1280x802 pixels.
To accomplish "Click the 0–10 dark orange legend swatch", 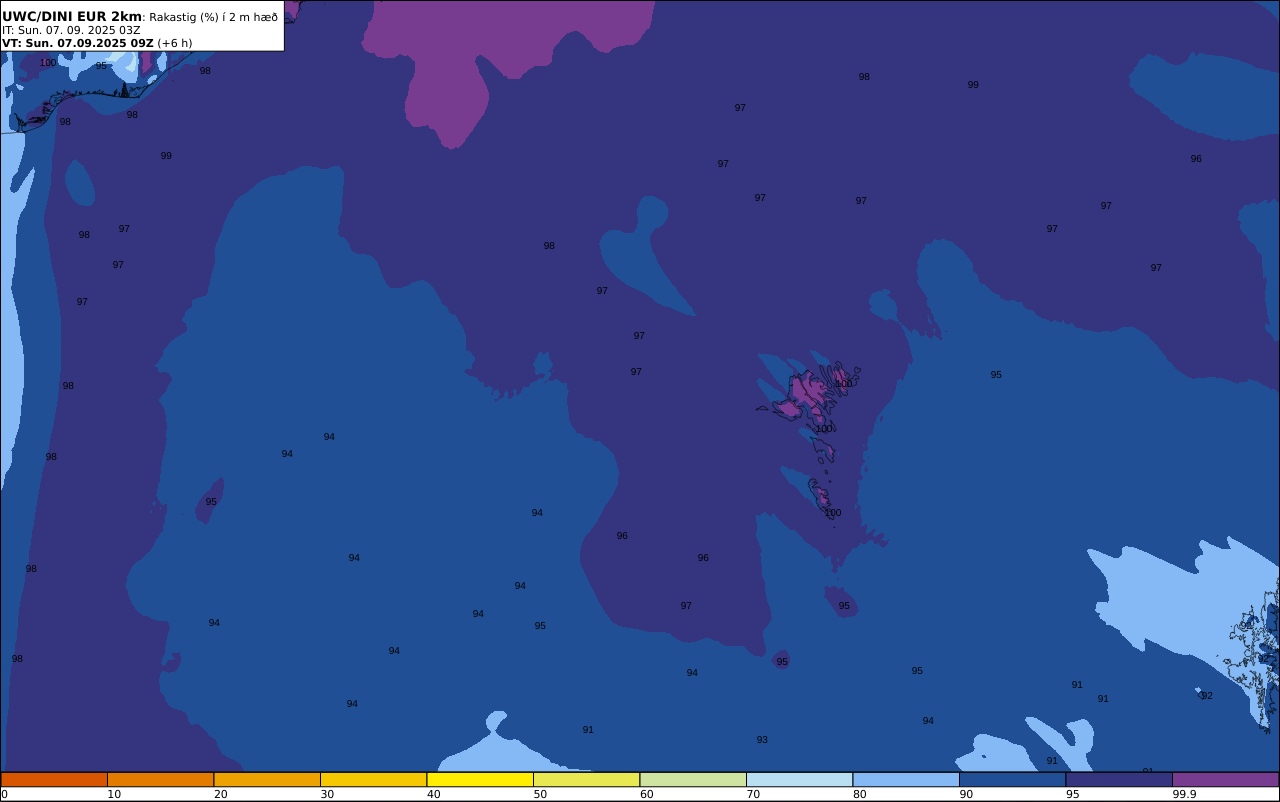I will pyautogui.click(x=54, y=779).
